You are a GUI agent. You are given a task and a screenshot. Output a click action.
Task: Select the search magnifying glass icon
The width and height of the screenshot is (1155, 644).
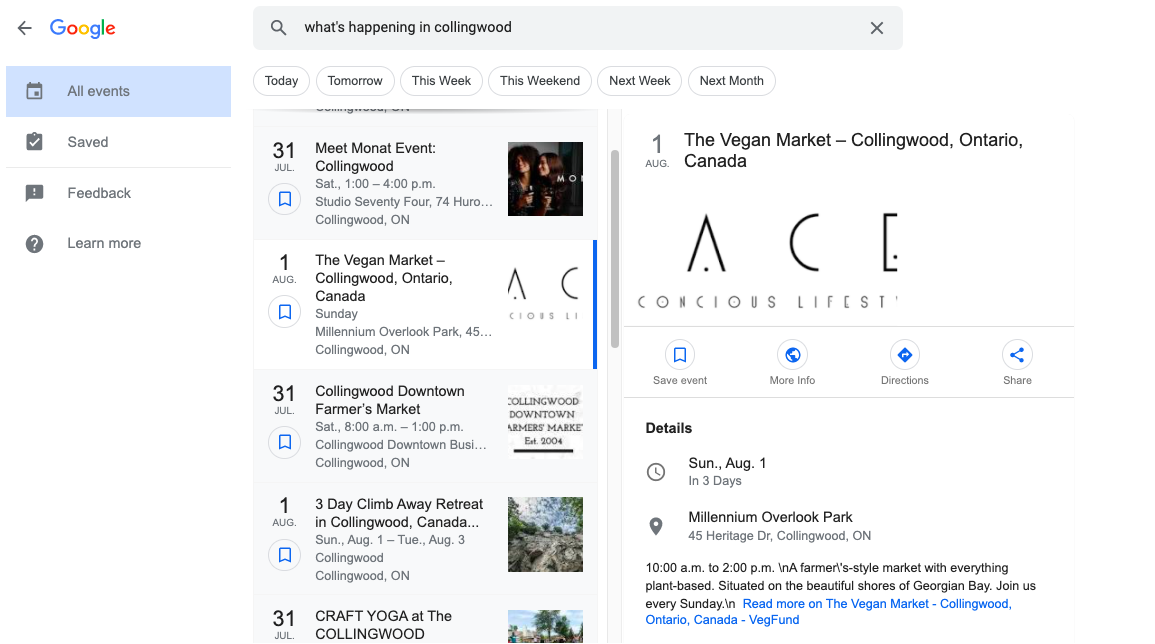click(x=278, y=28)
